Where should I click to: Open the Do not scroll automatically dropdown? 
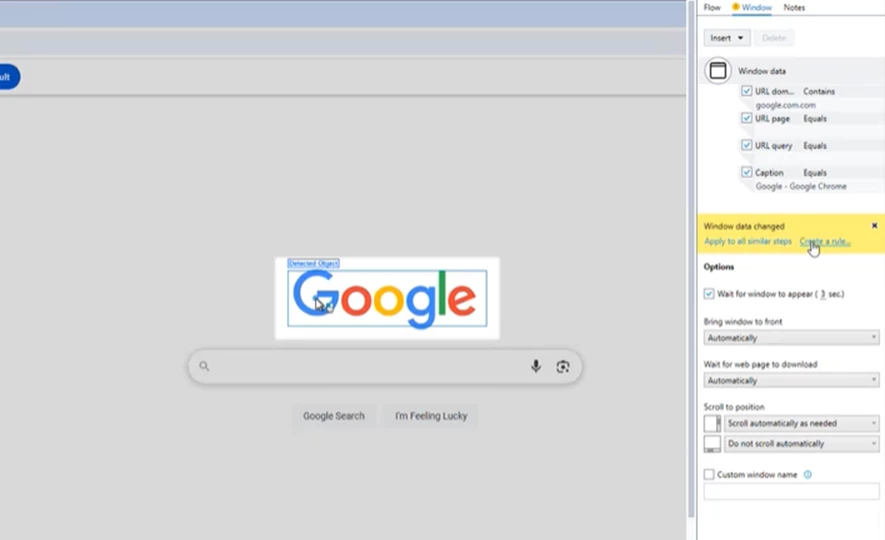(801, 444)
